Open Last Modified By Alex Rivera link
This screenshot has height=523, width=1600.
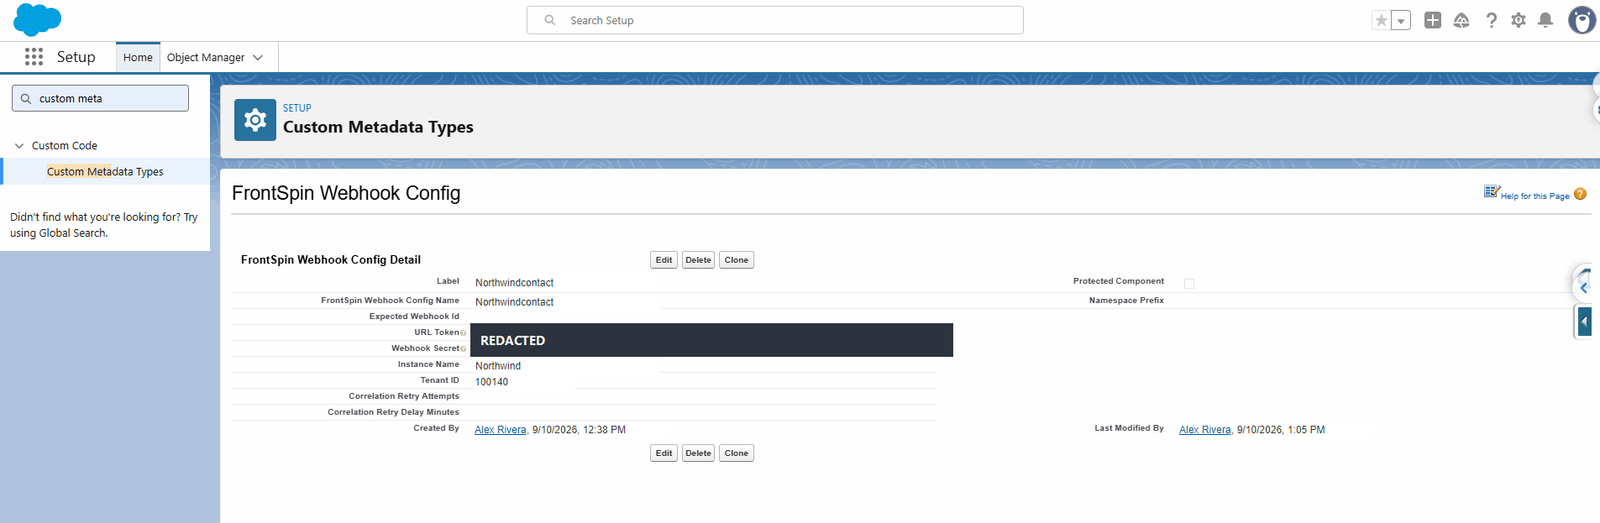[1205, 430]
